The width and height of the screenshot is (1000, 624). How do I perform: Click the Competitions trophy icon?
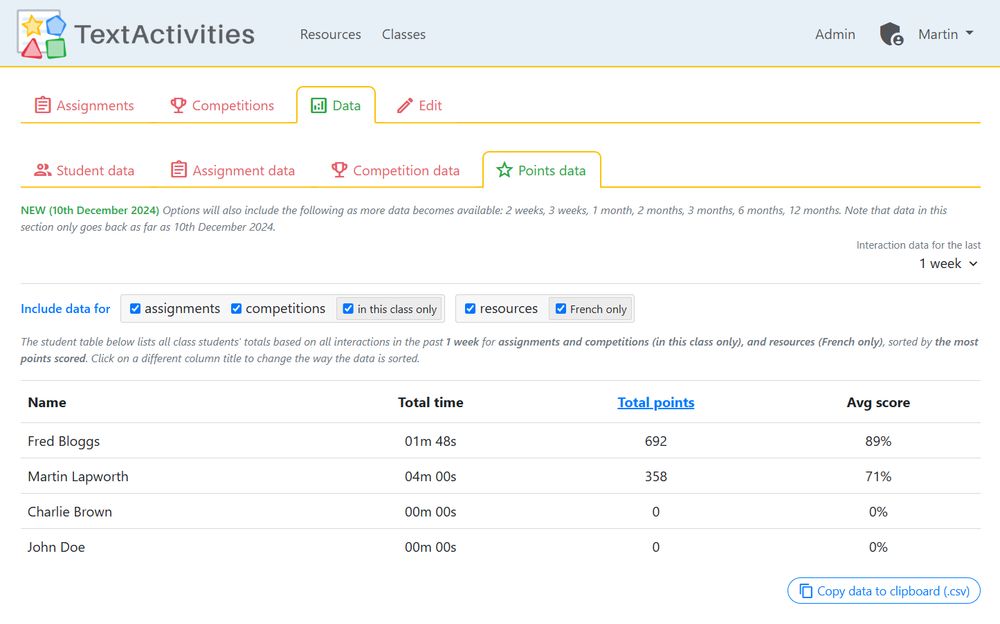178,105
